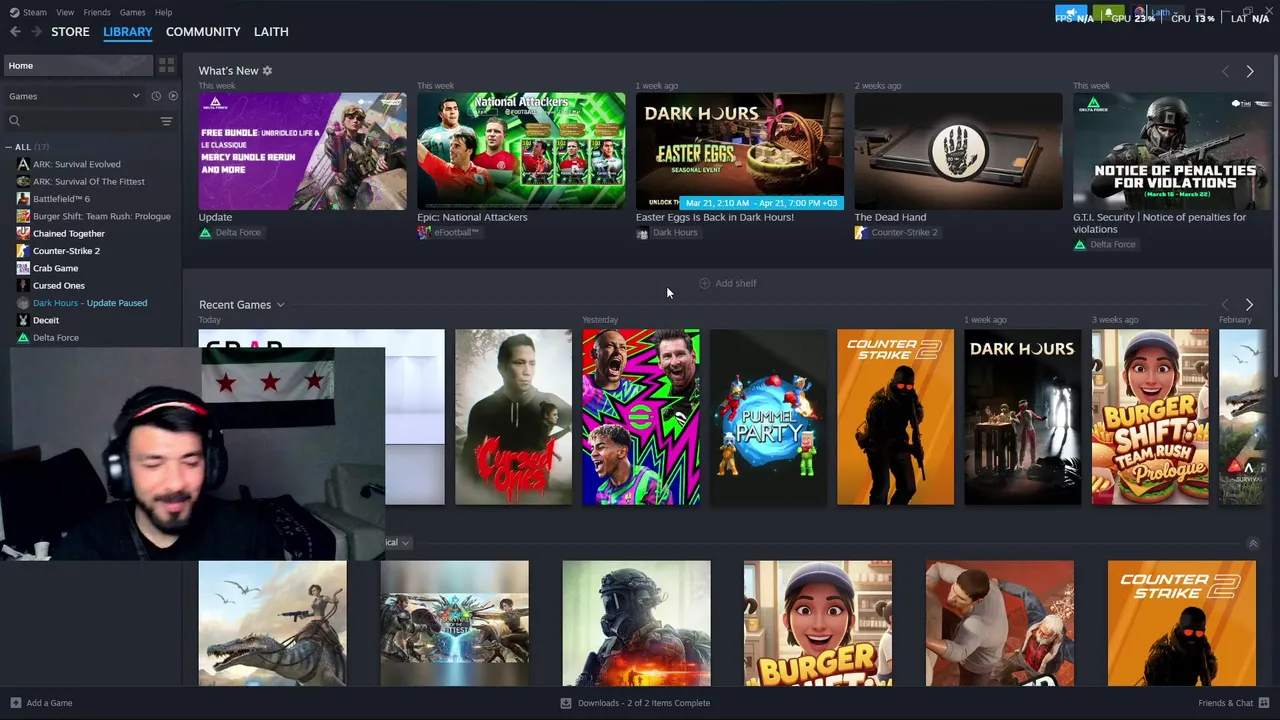Click the Add a Game plus icon
This screenshot has width=1280, height=720.
pos(15,703)
